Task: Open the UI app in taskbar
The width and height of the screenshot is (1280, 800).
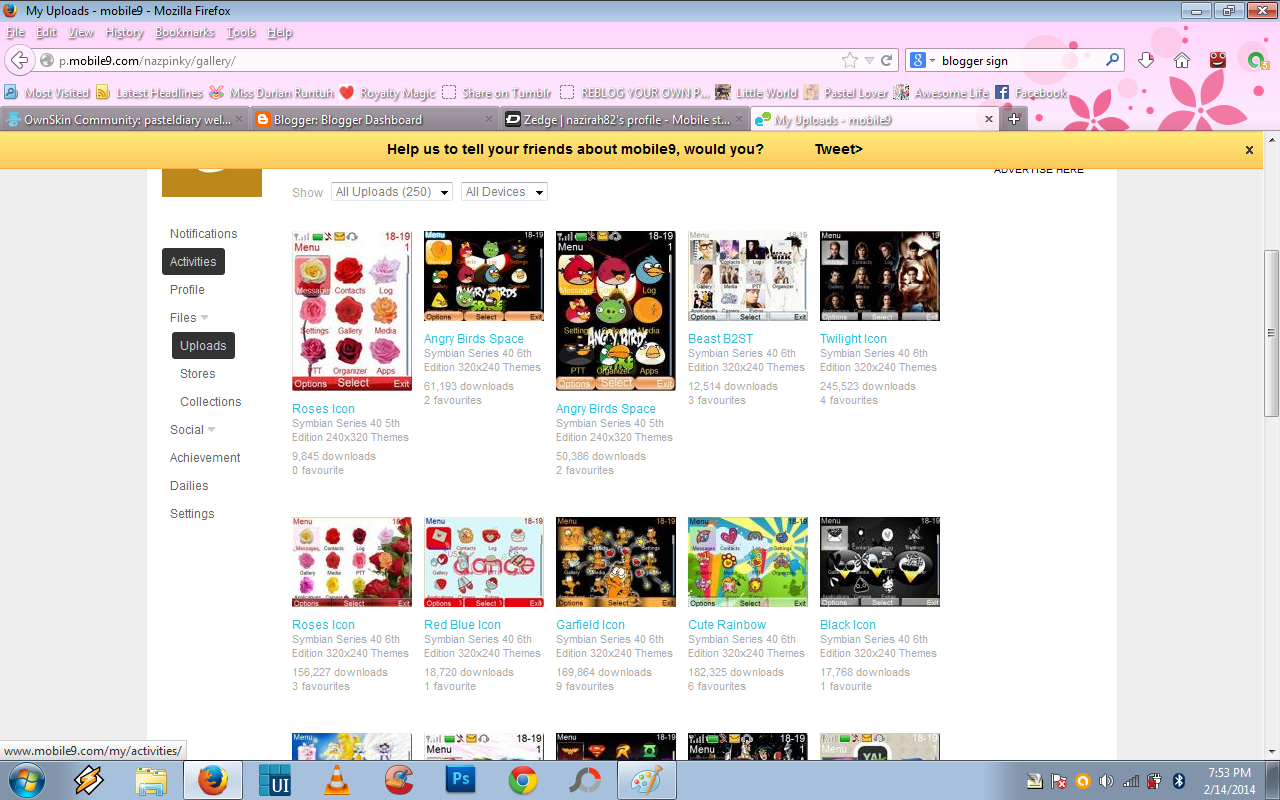Action: [x=274, y=780]
